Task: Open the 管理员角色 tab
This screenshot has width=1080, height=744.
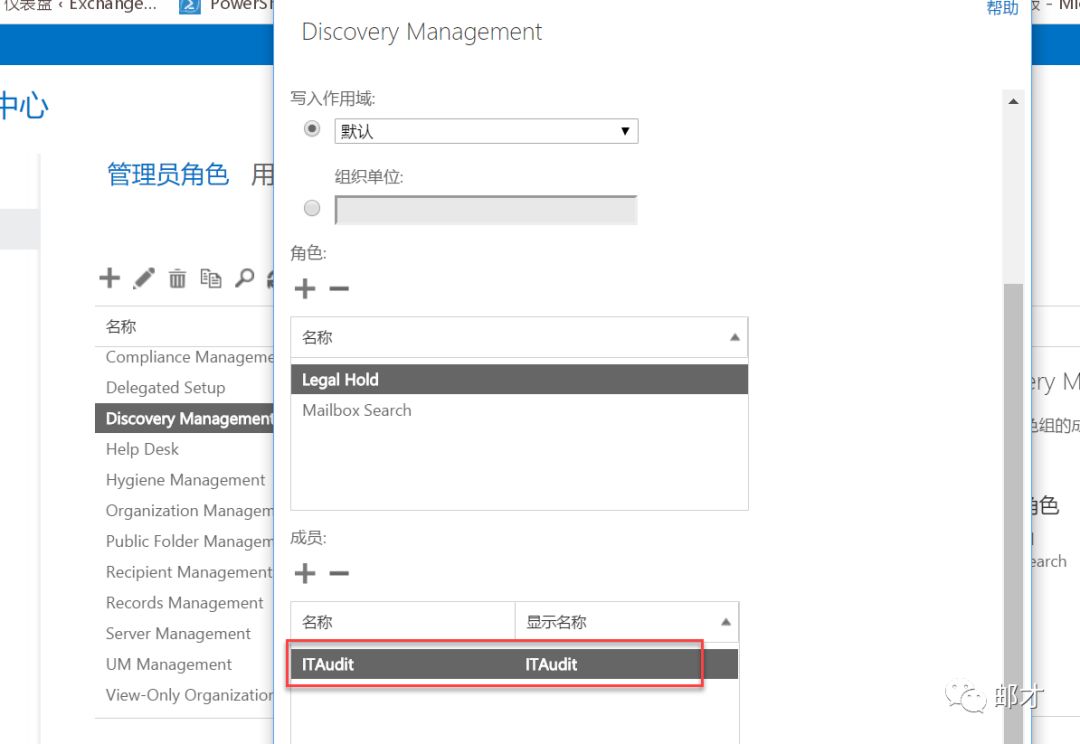Action: [x=168, y=175]
